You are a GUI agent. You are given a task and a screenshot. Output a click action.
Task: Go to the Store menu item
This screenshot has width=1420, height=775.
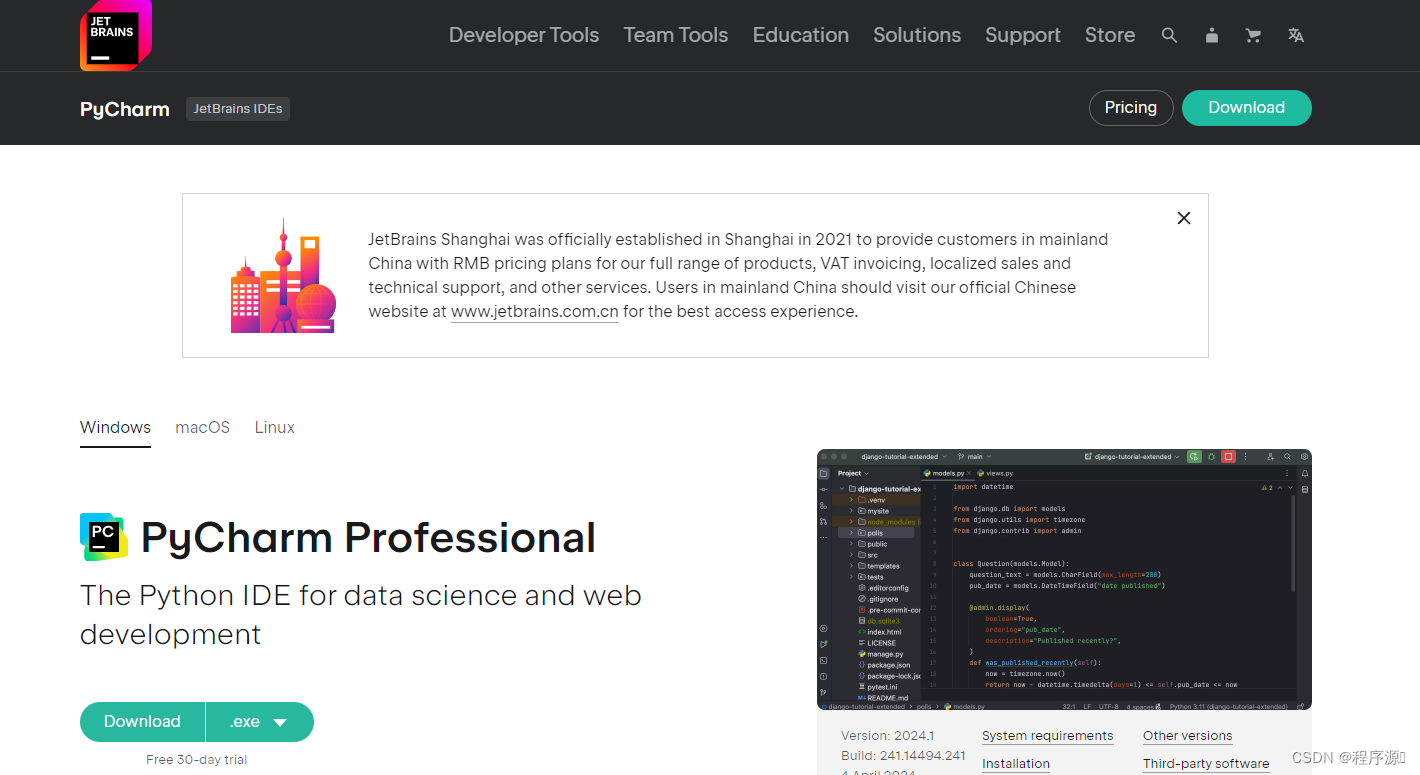click(1110, 35)
